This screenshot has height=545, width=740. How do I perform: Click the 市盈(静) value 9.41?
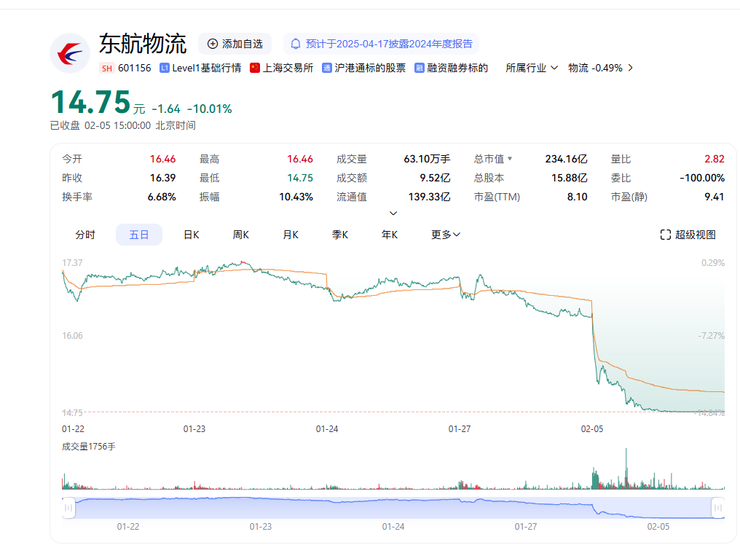point(714,197)
